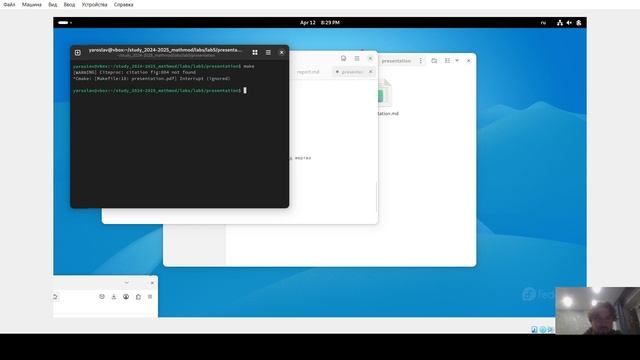Viewport: 640px width, 360px height.
Task: Open the Устройства menu
Action: pyautogui.click(x=94, y=4)
